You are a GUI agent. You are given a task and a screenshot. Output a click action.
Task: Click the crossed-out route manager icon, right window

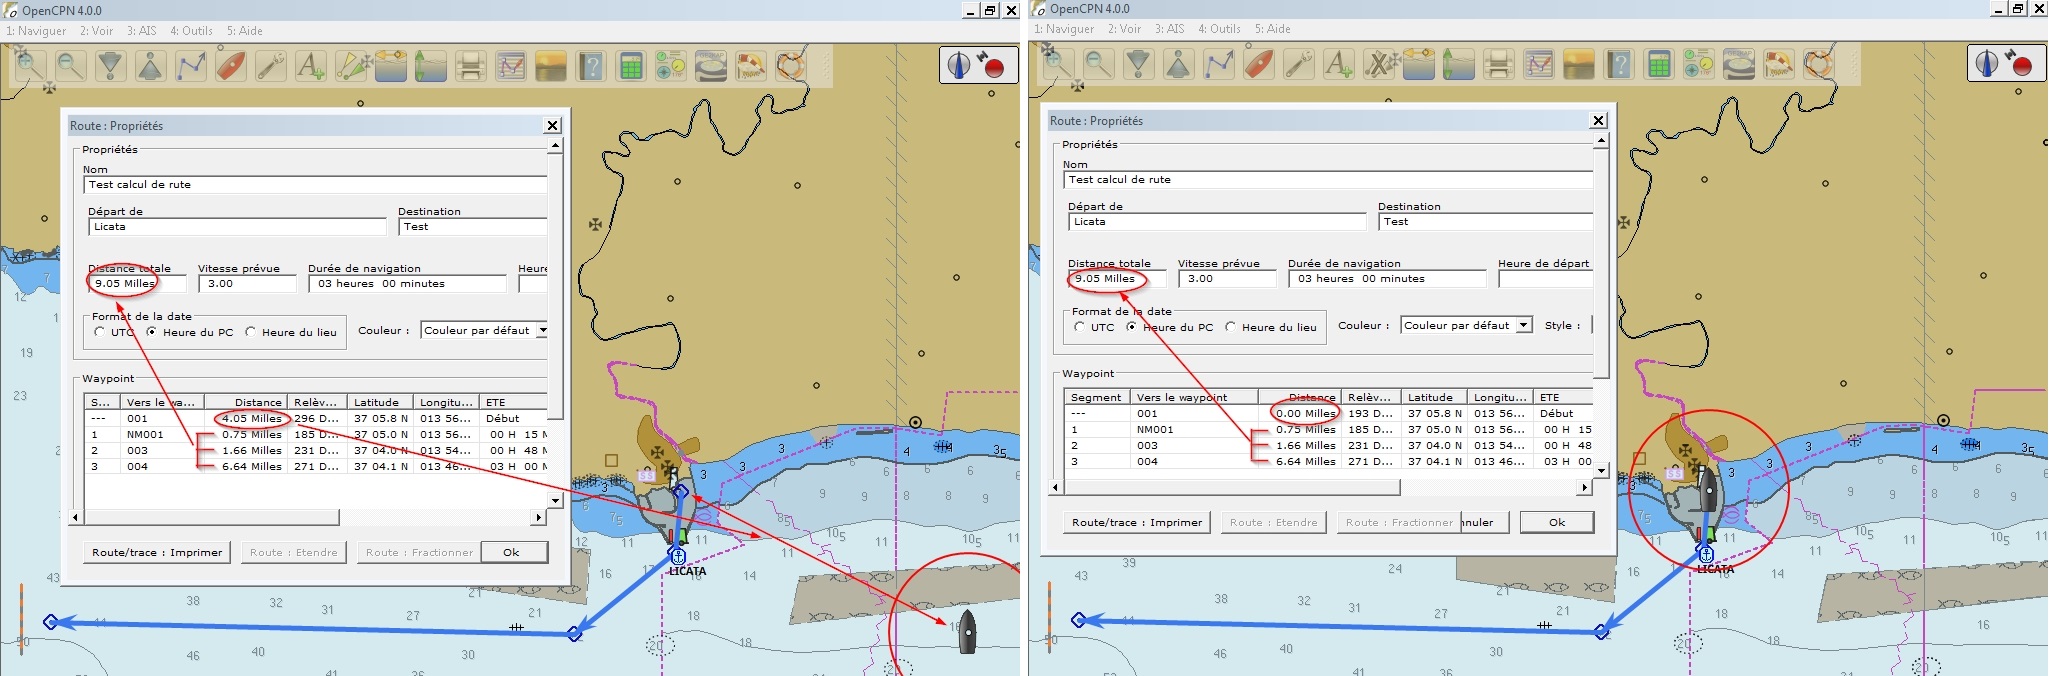pos(1378,66)
